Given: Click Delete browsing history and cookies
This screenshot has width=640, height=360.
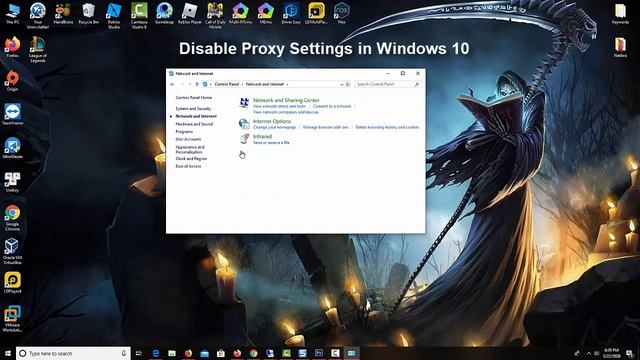Looking at the screenshot, I should click(387, 127).
